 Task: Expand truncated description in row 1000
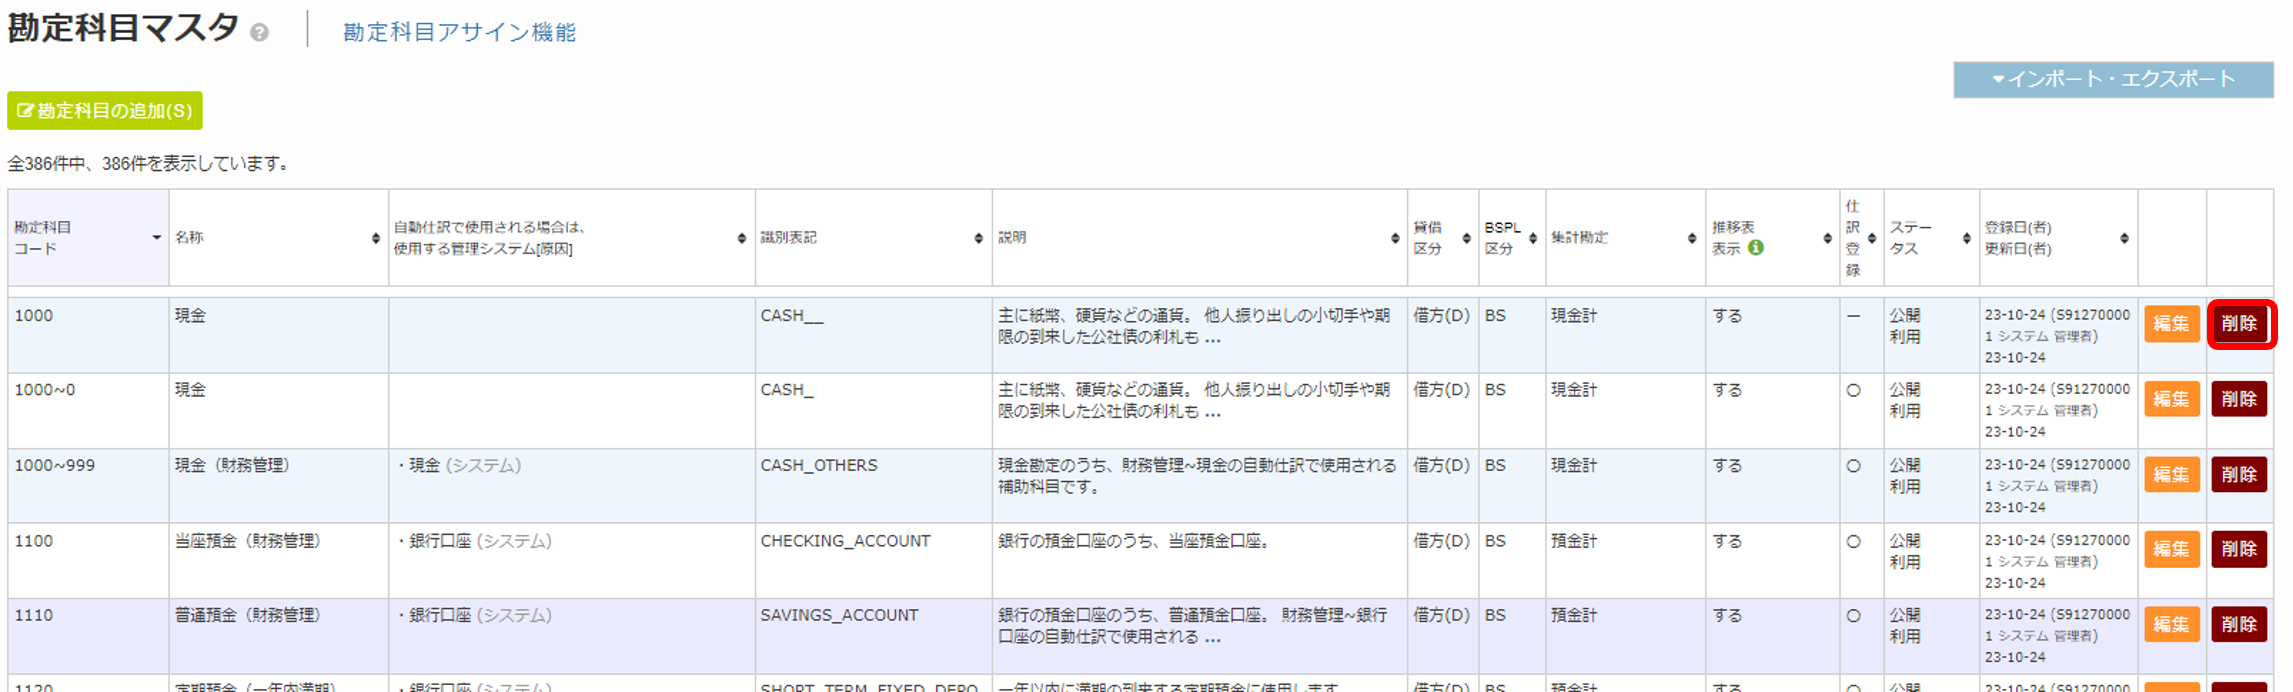click(x=1212, y=339)
